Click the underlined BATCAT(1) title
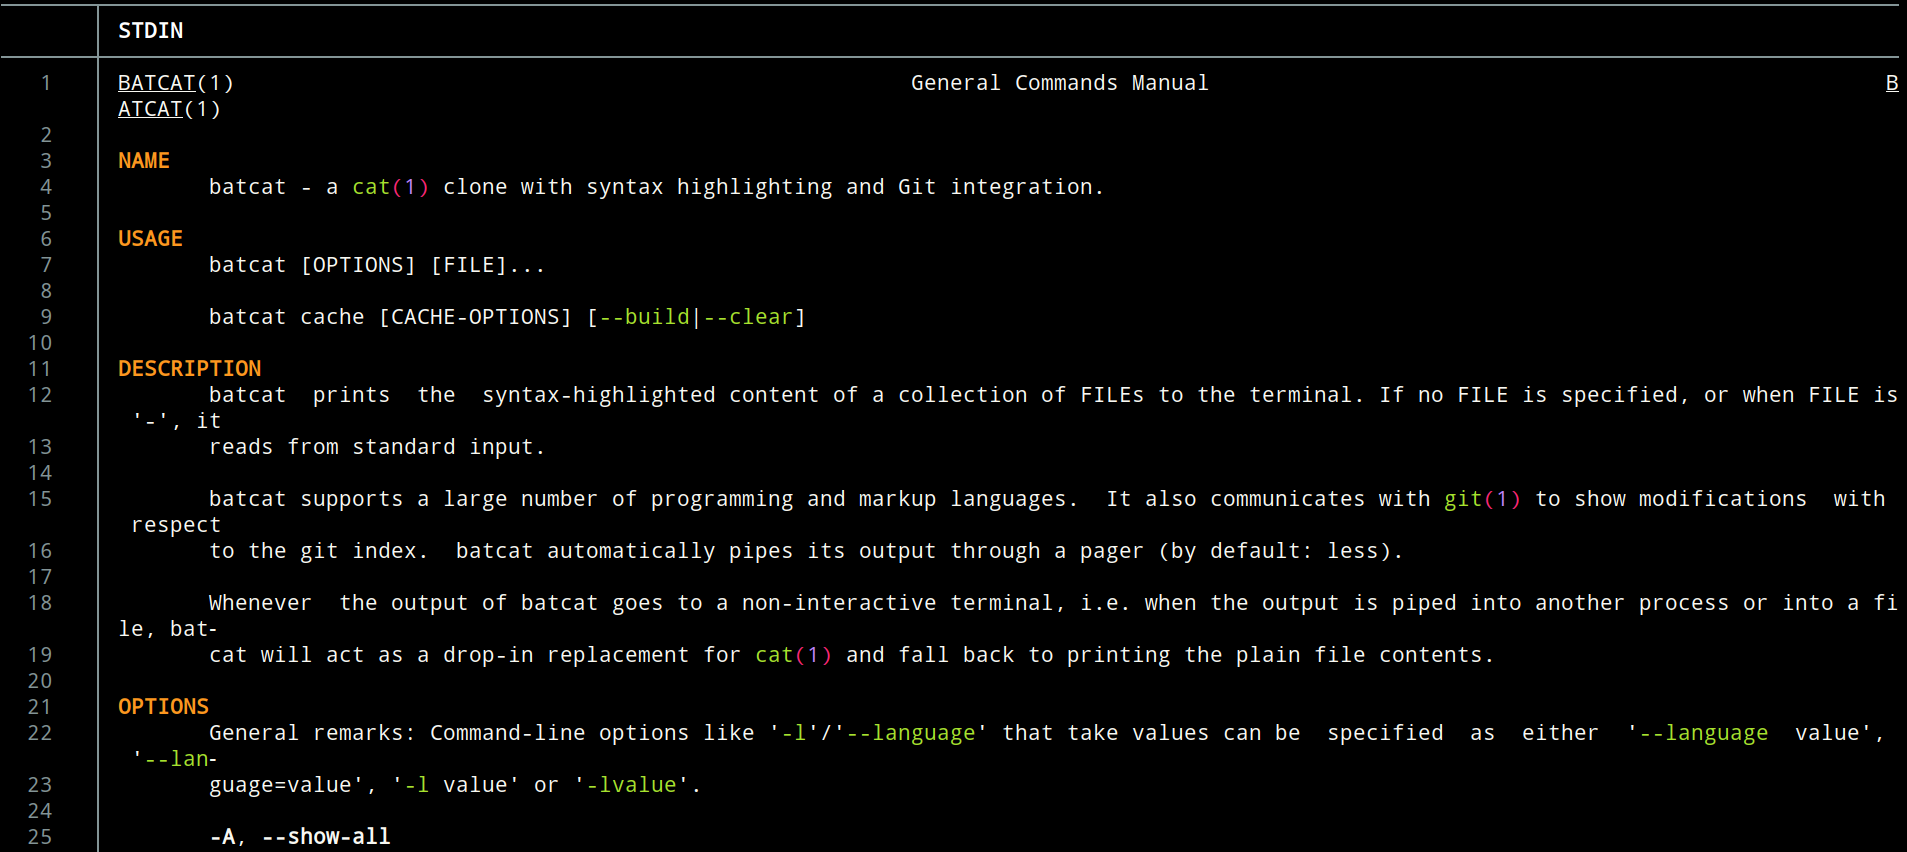This screenshot has width=1907, height=852. point(175,83)
